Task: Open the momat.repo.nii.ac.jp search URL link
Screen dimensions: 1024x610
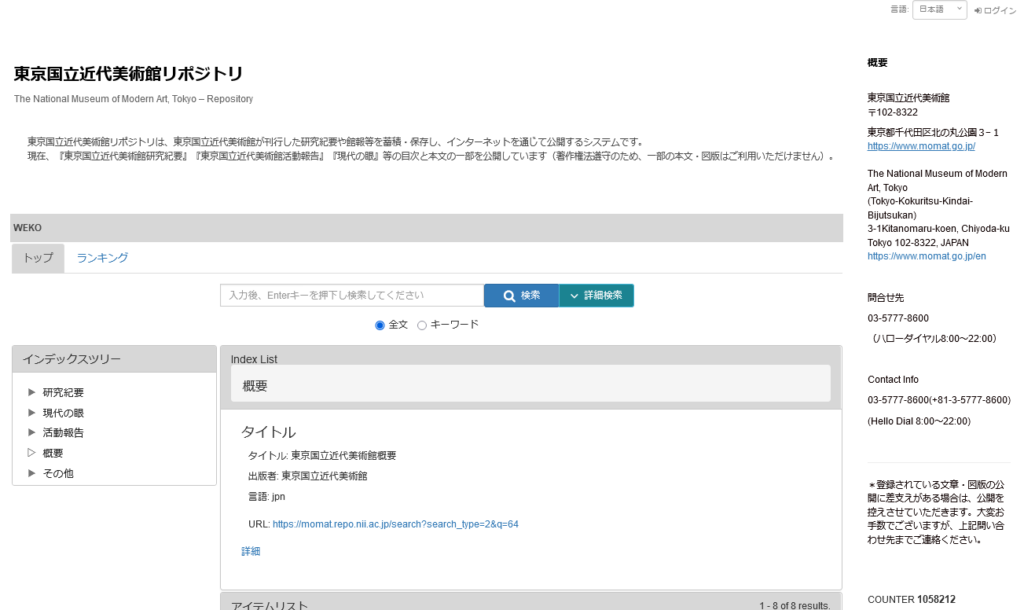Action: tap(395, 524)
